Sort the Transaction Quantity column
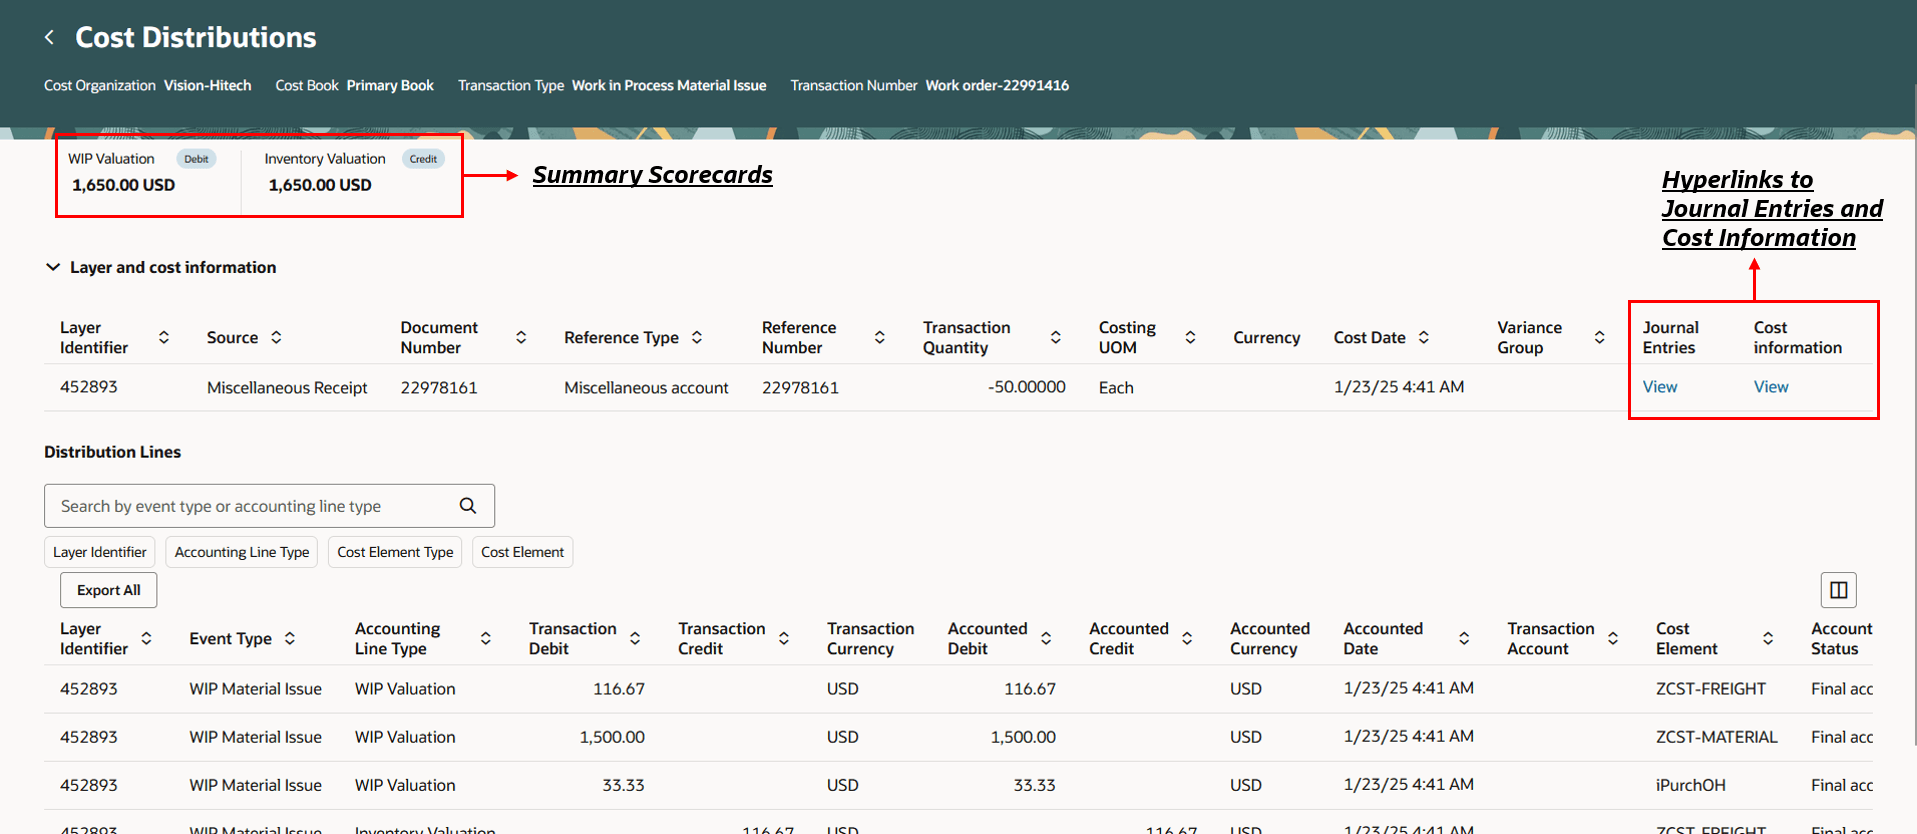1917x834 pixels. coord(1056,337)
